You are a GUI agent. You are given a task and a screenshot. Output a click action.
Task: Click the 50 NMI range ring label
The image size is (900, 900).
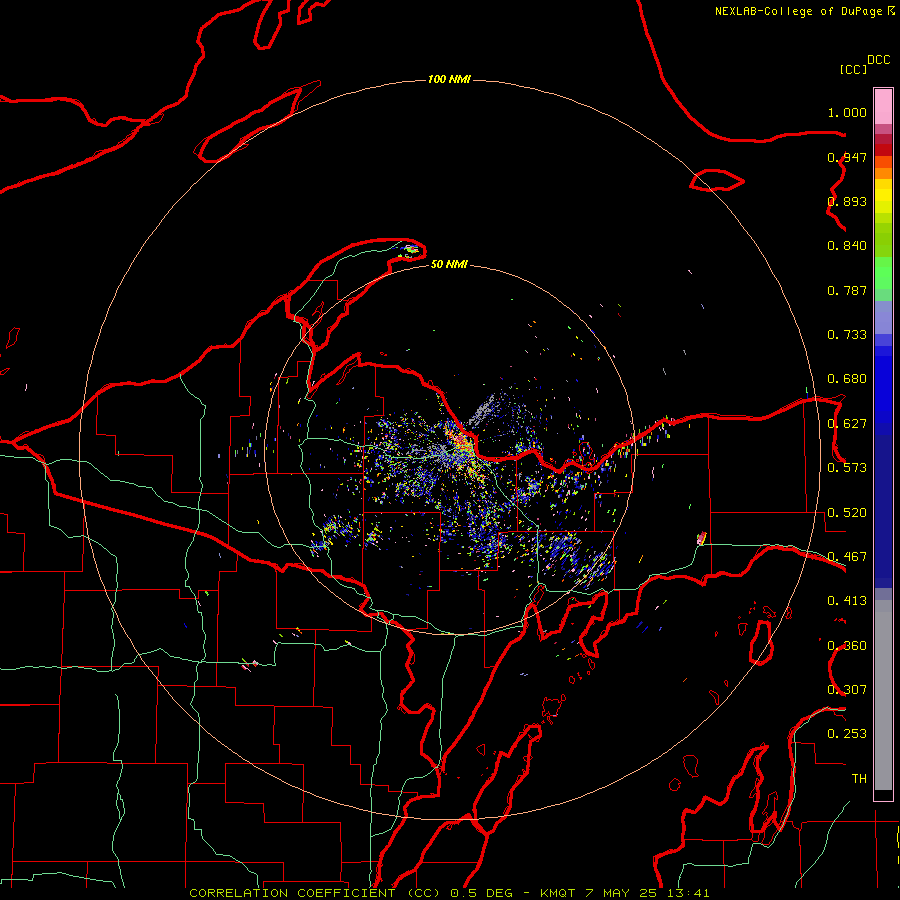(x=449, y=264)
